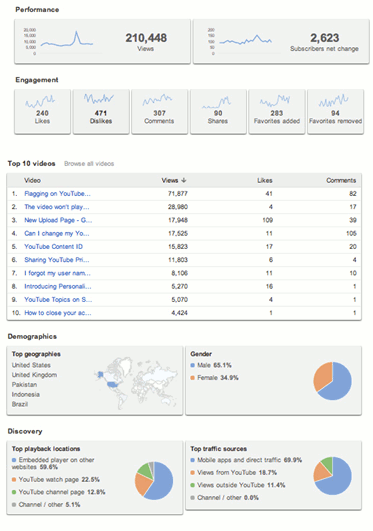Click Mobile apps and direct traffic entry

coord(246,460)
